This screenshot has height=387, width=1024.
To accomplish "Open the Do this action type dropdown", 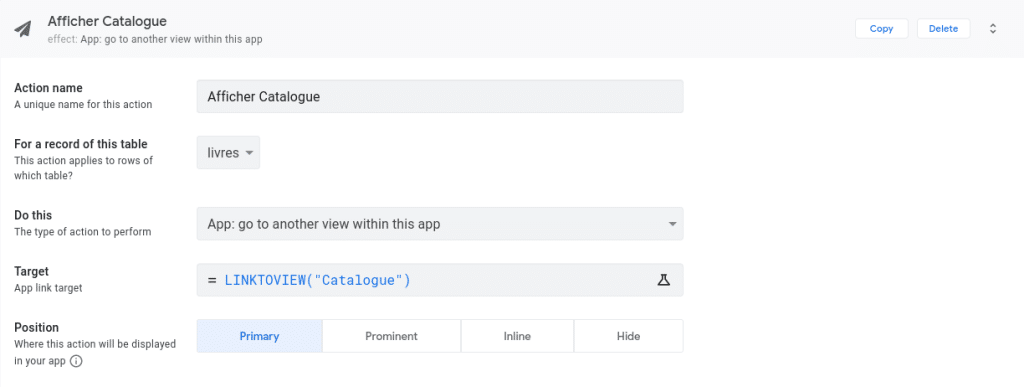I will click(440, 224).
